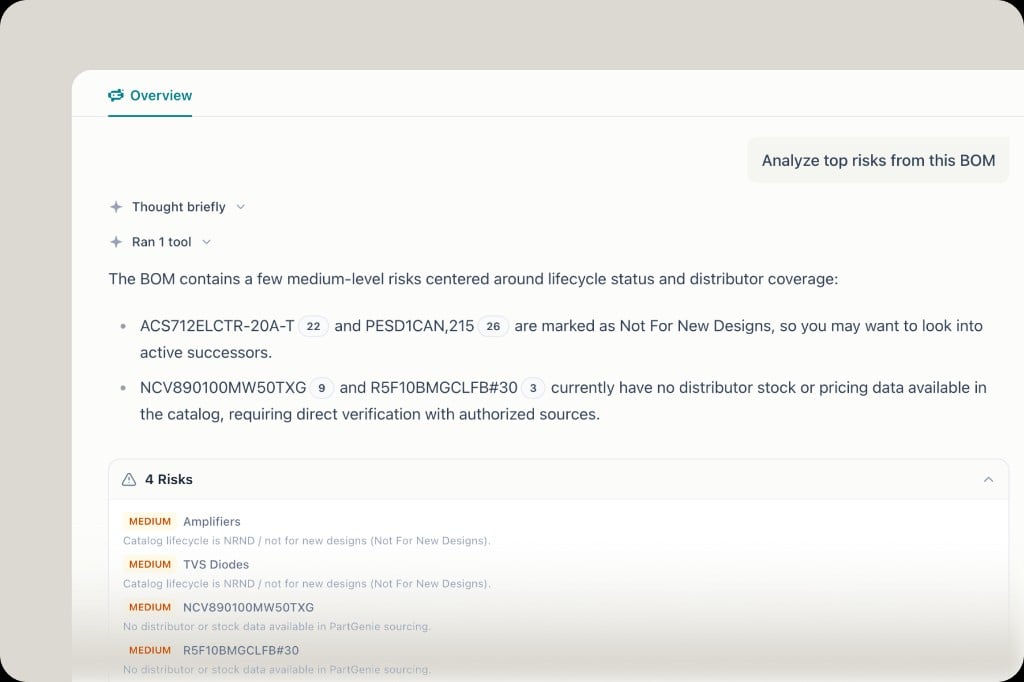Click the 4 Risks header title
1024x682 pixels.
(168, 479)
